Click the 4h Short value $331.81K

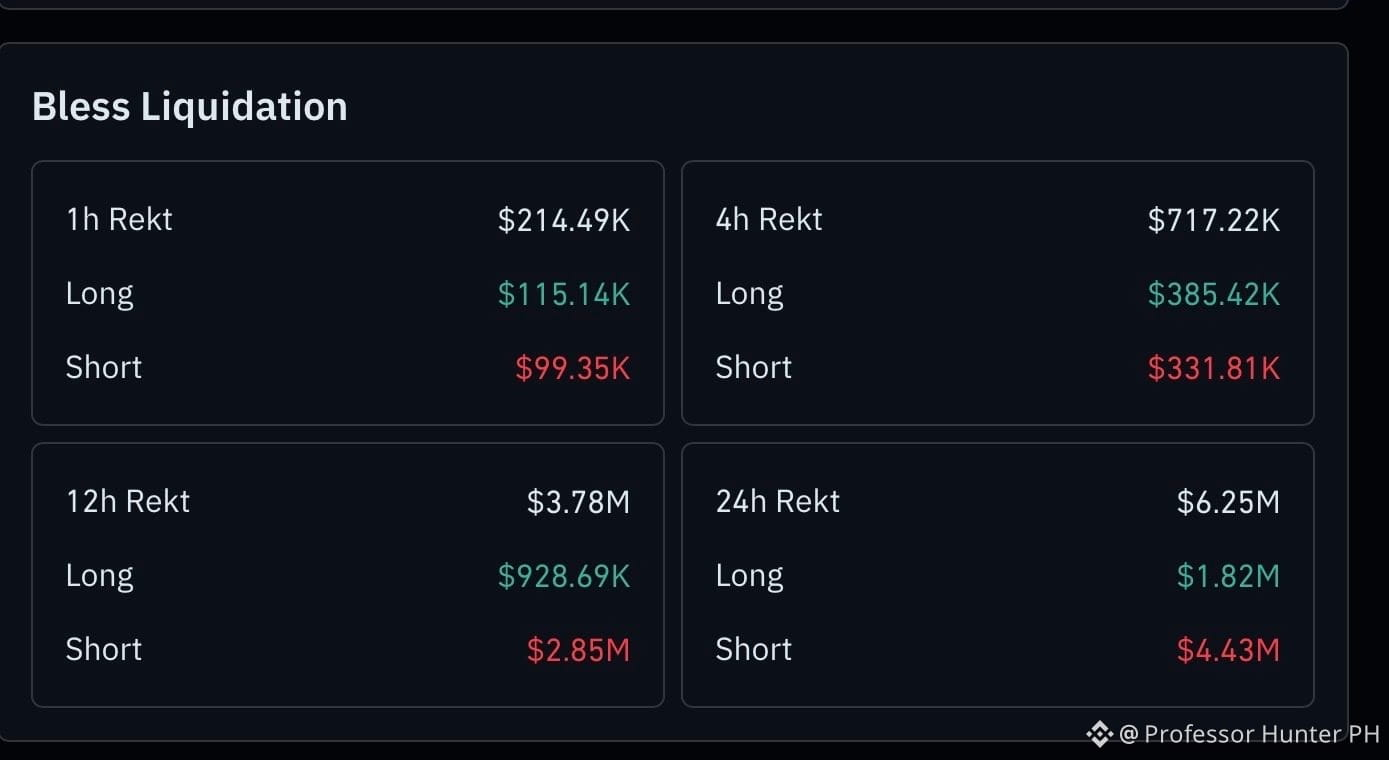click(1214, 368)
